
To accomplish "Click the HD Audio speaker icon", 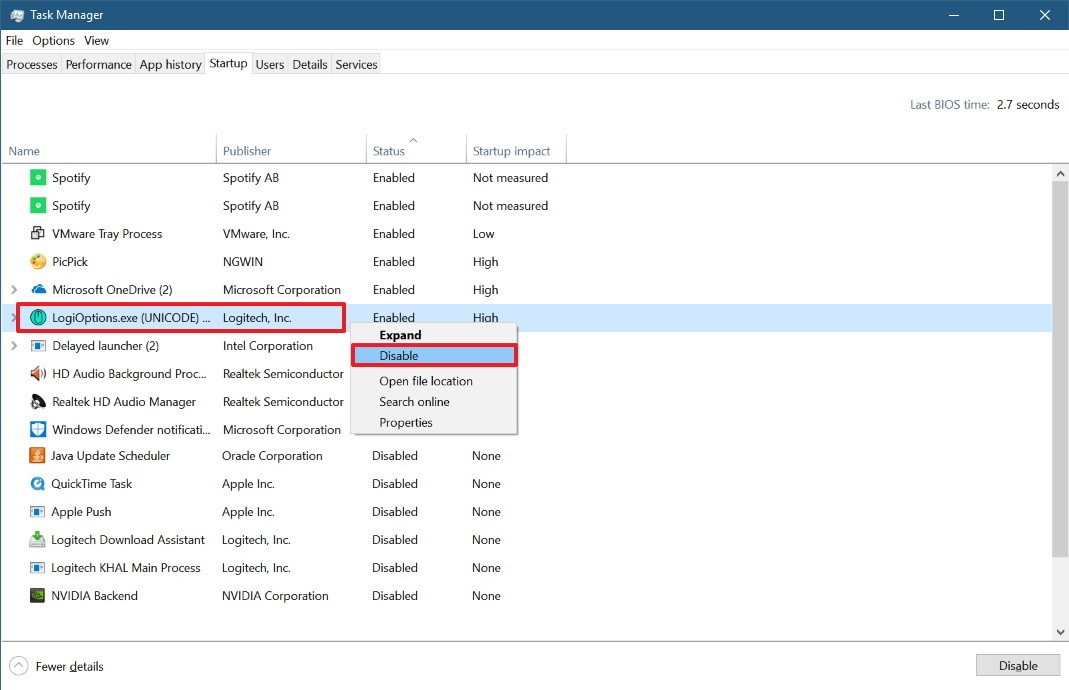I will point(38,374).
